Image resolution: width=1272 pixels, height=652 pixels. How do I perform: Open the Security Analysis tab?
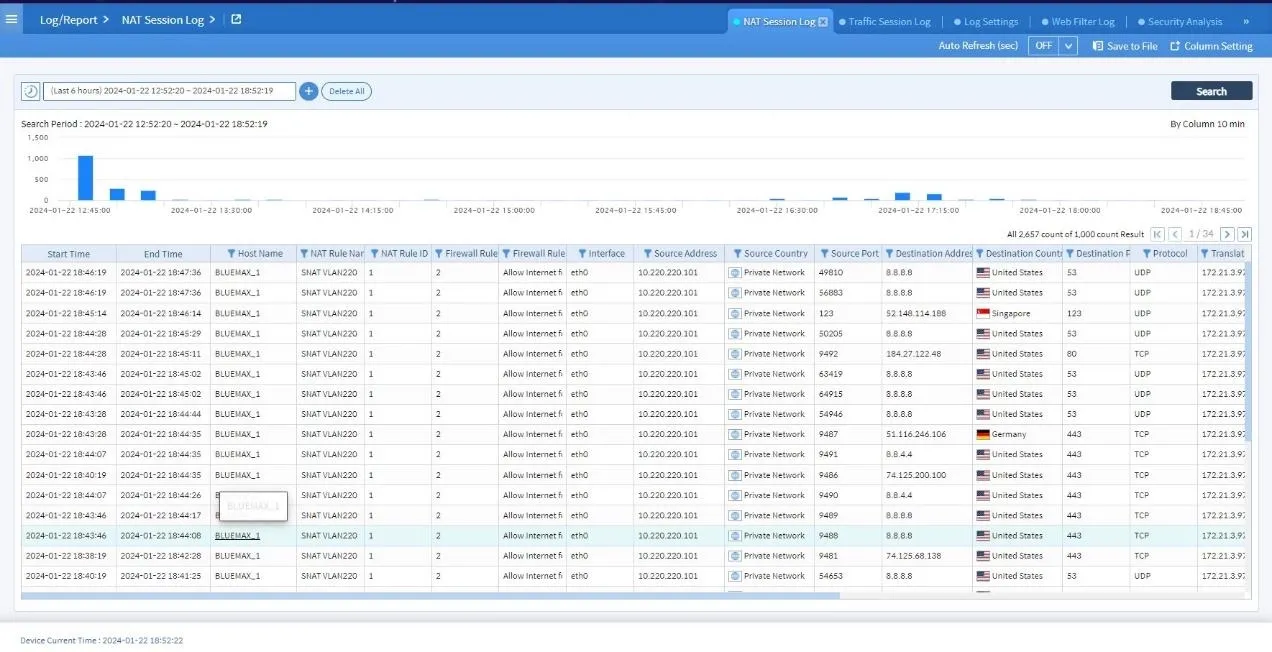(x=1184, y=22)
